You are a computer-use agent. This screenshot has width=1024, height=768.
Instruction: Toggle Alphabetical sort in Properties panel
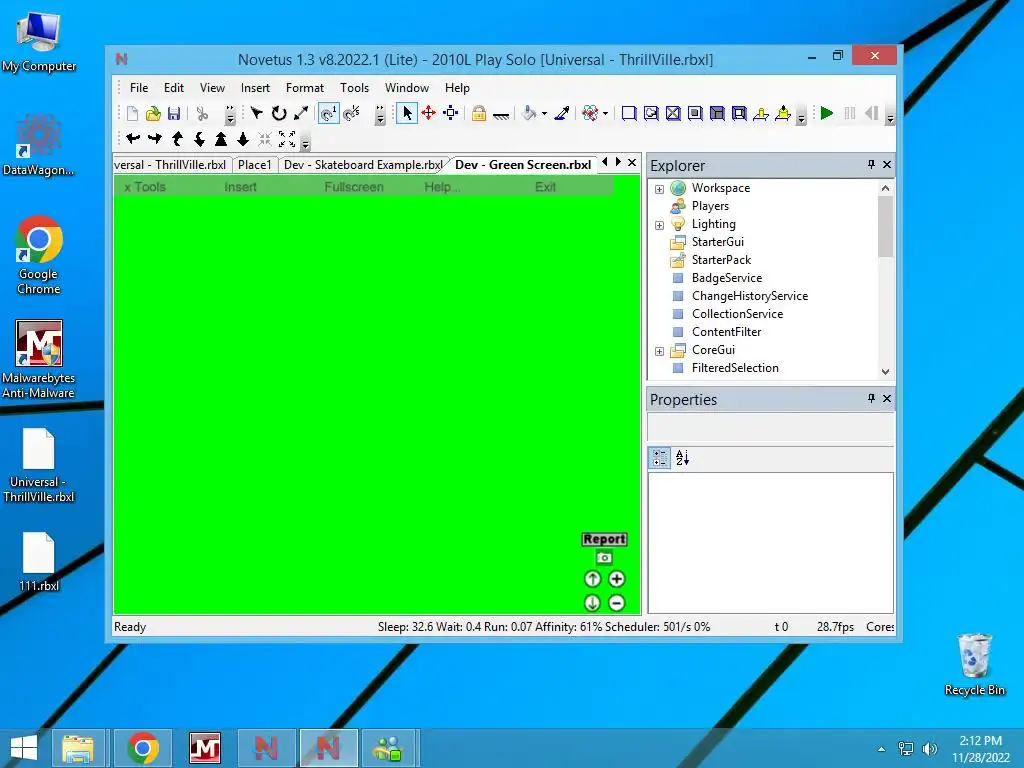click(x=682, y=458)
